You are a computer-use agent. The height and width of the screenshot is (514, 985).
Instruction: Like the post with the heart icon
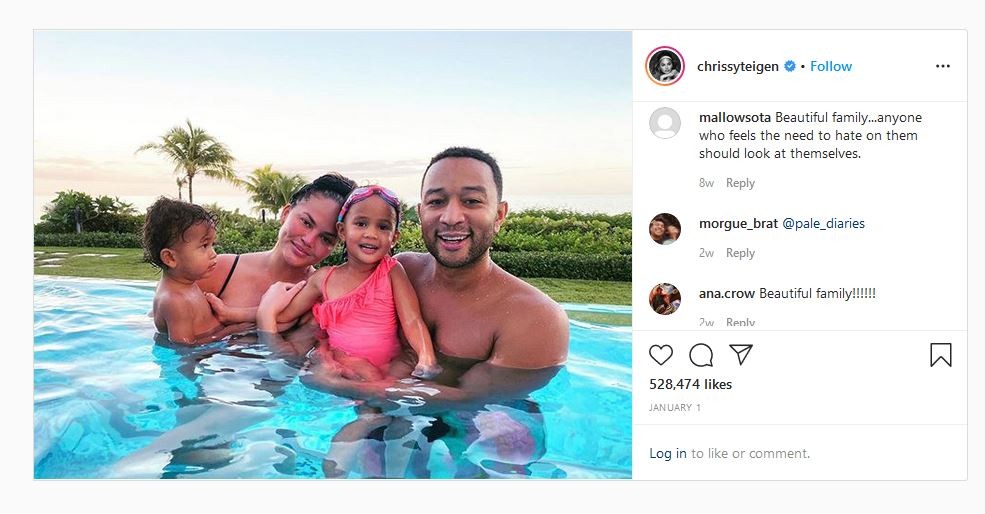tap(661, 355)
